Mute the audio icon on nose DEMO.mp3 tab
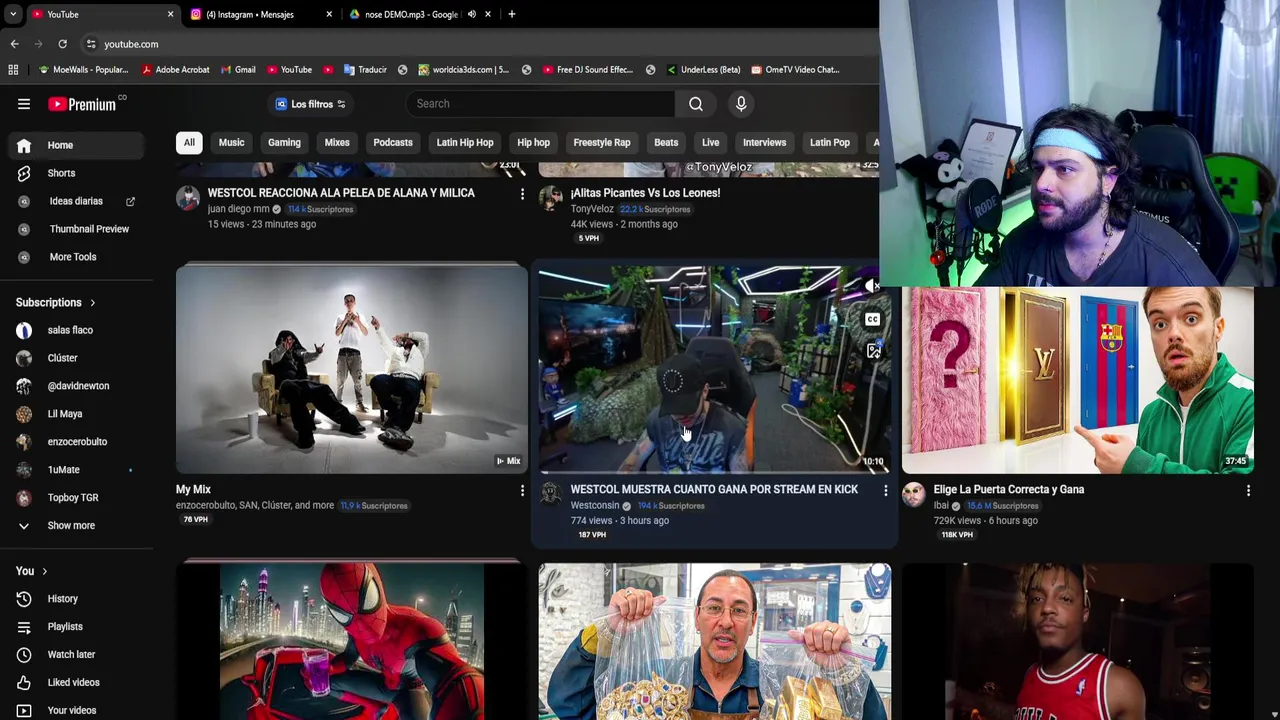Image resolution: width=1280 pixels, height=720 pixels. (472, 14)
